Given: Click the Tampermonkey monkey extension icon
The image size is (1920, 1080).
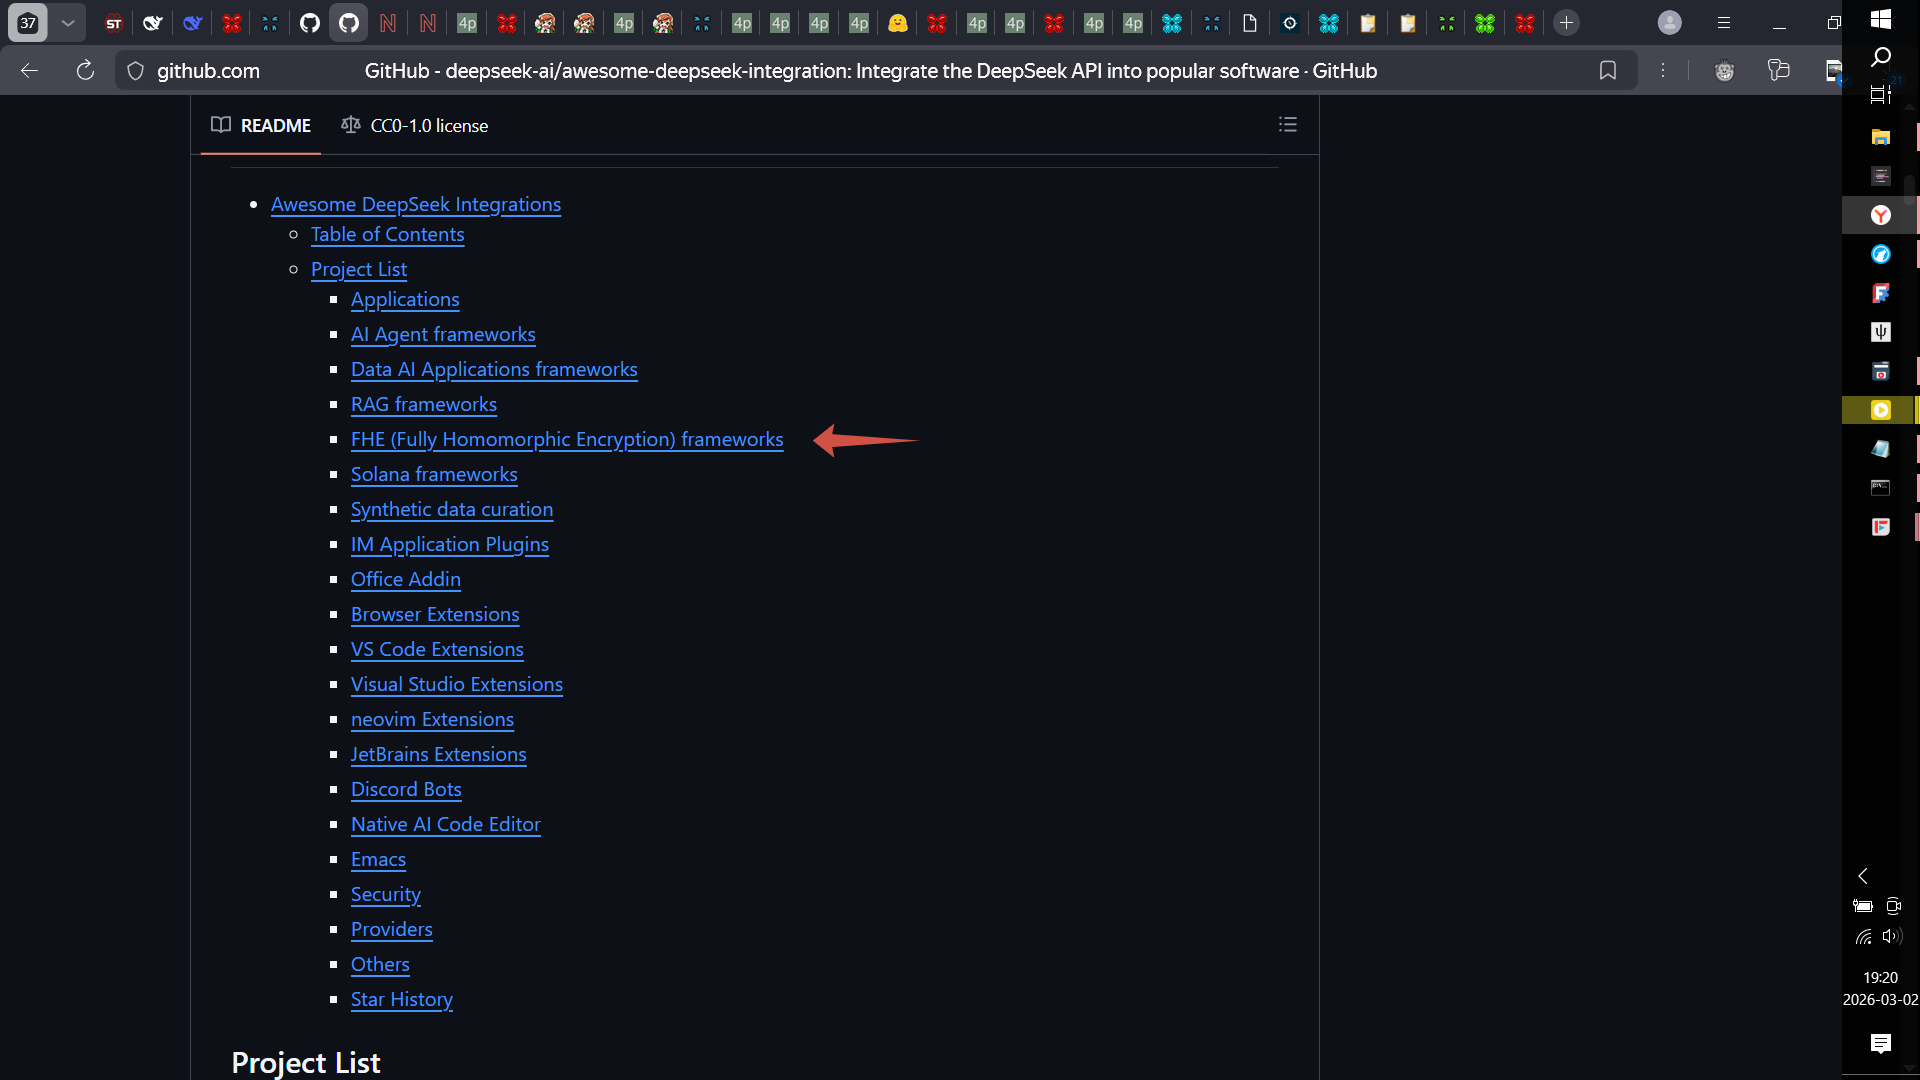Looking at the screenshot, I should point(1724,71).
